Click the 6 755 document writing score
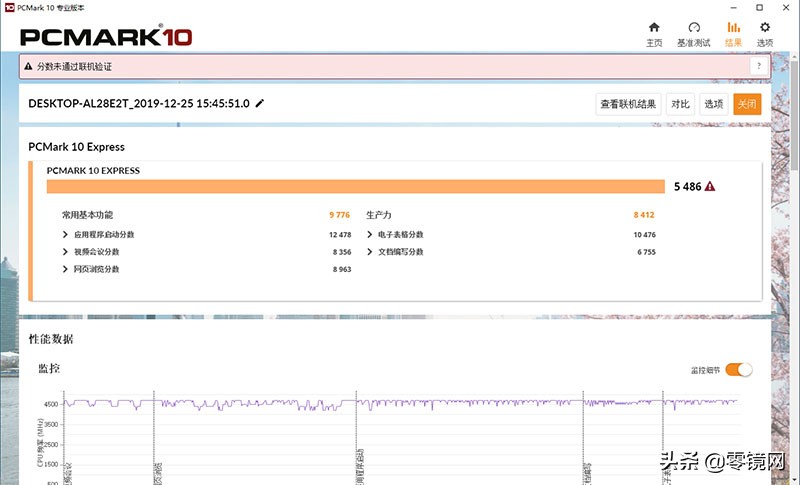The height and width of the screenshot is (485, 800). point(646,252)
